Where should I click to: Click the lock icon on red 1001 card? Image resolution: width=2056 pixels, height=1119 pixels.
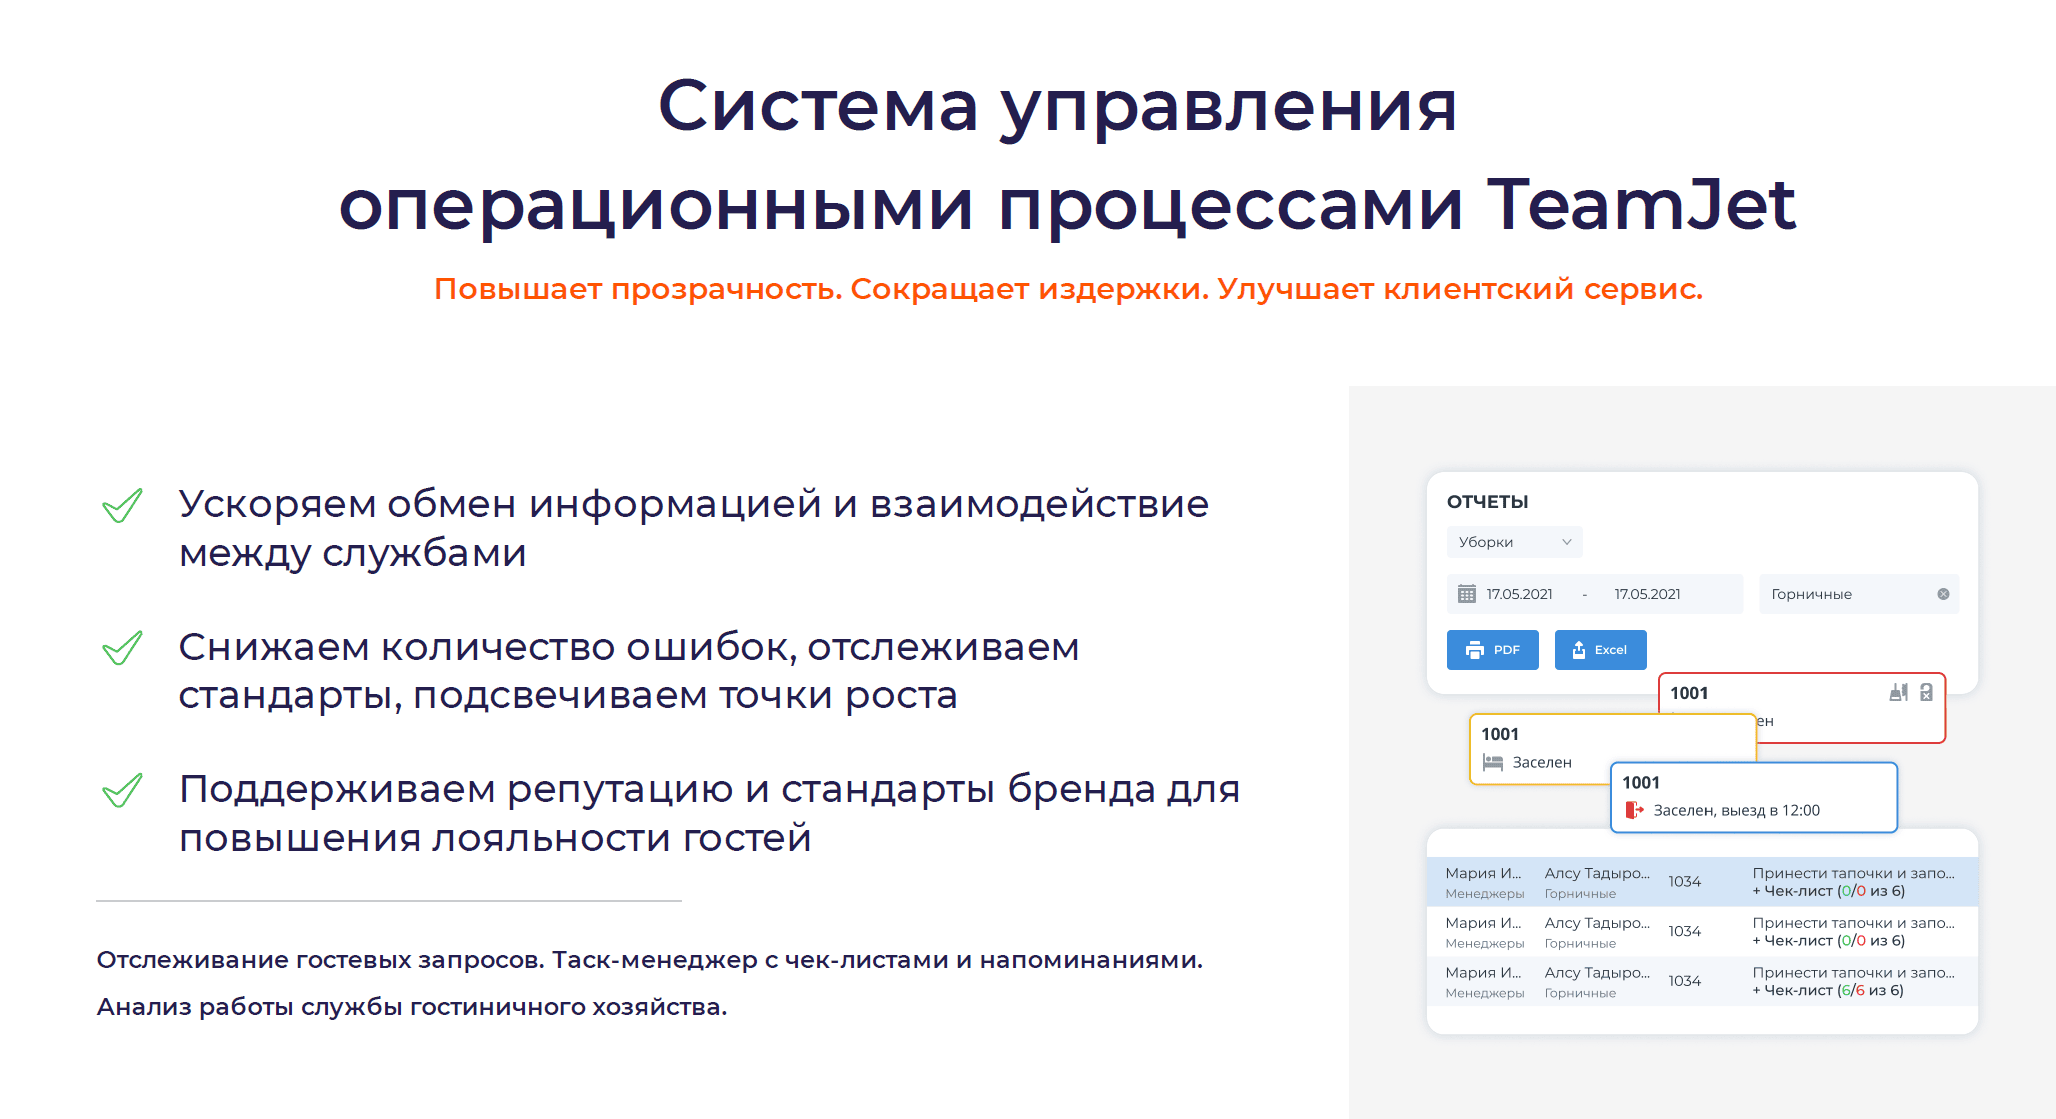click(1926, 692)
